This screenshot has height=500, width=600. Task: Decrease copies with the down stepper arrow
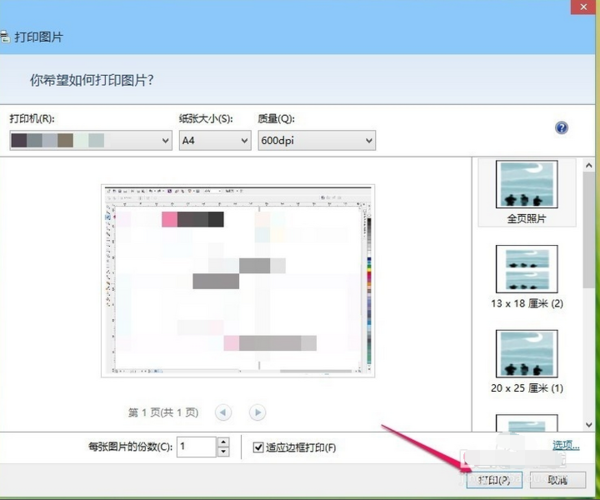(223, 452)
